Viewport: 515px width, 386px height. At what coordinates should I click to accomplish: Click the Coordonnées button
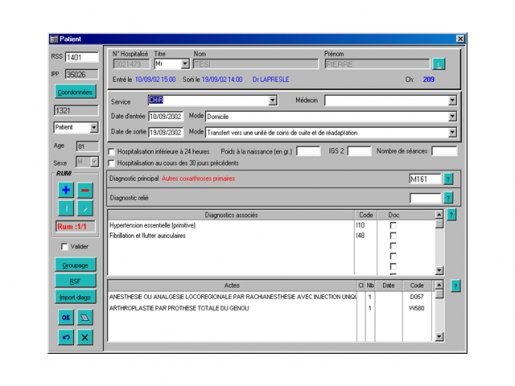point(75,92)
